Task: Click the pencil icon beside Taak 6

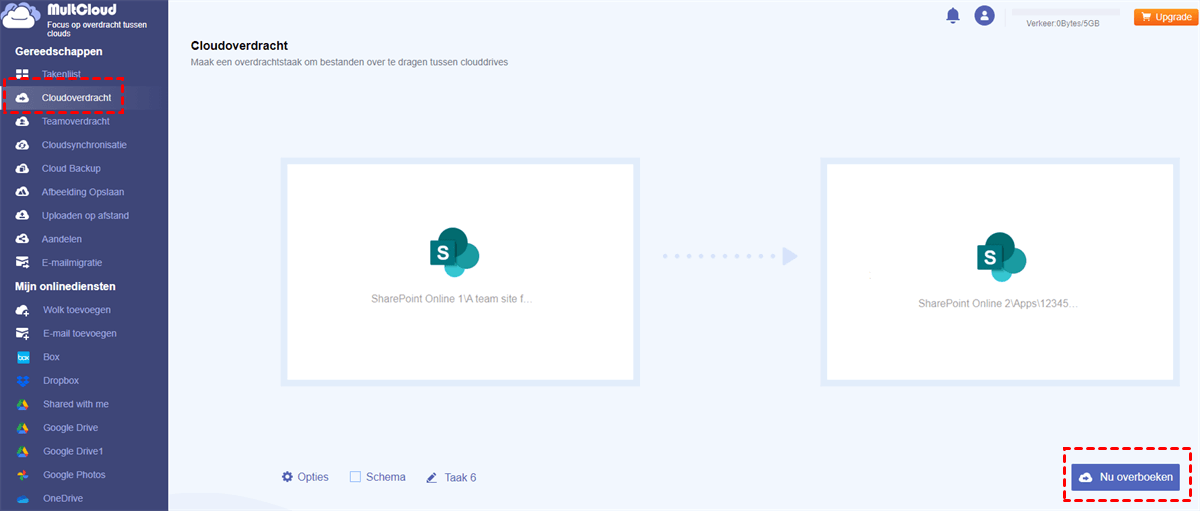Action: 432,478
